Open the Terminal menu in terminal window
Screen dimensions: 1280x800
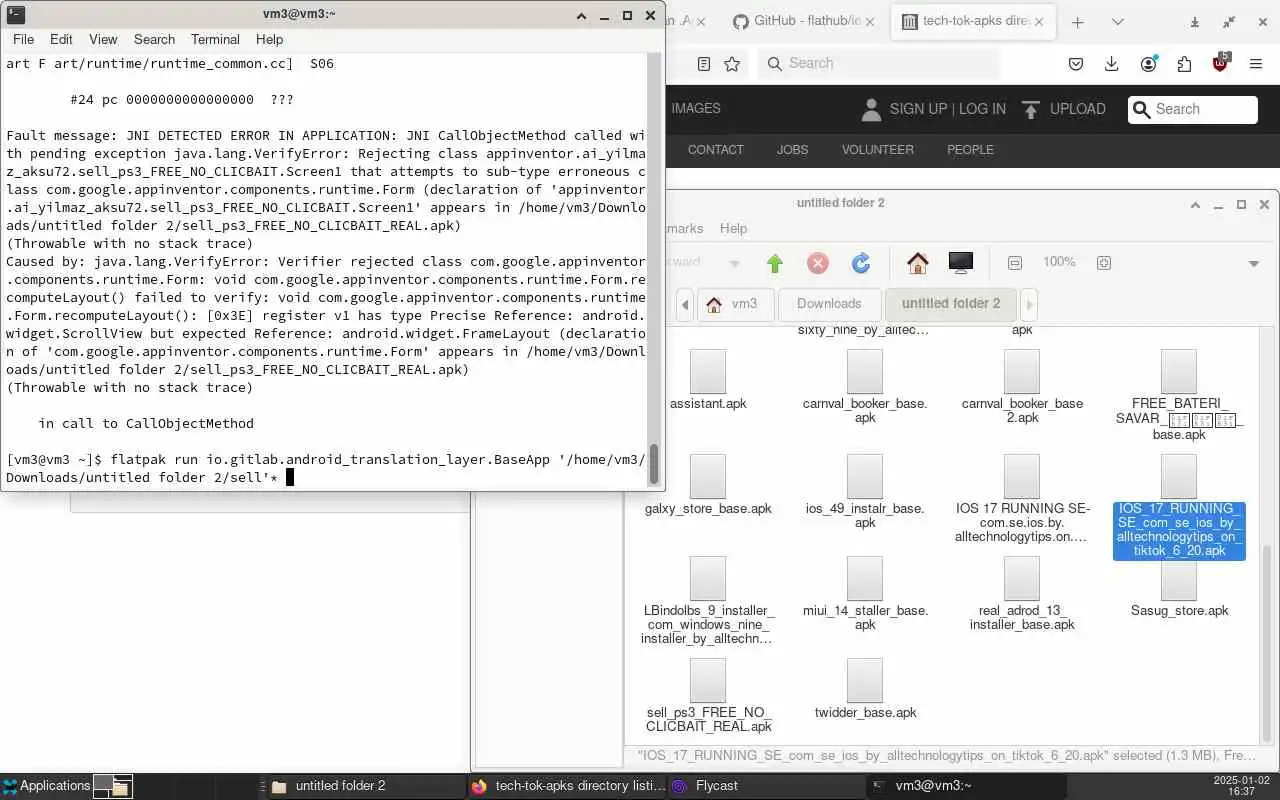[x=215, y=39]
